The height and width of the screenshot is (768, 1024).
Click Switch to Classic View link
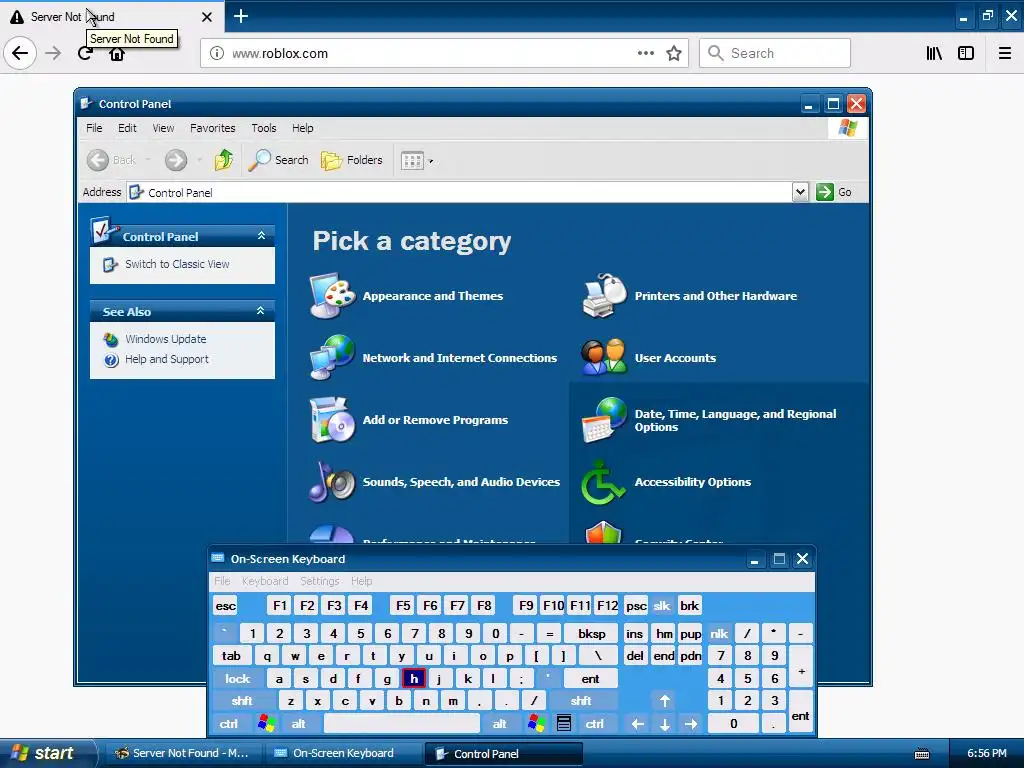pyautogui.click(x=177, y=264)
